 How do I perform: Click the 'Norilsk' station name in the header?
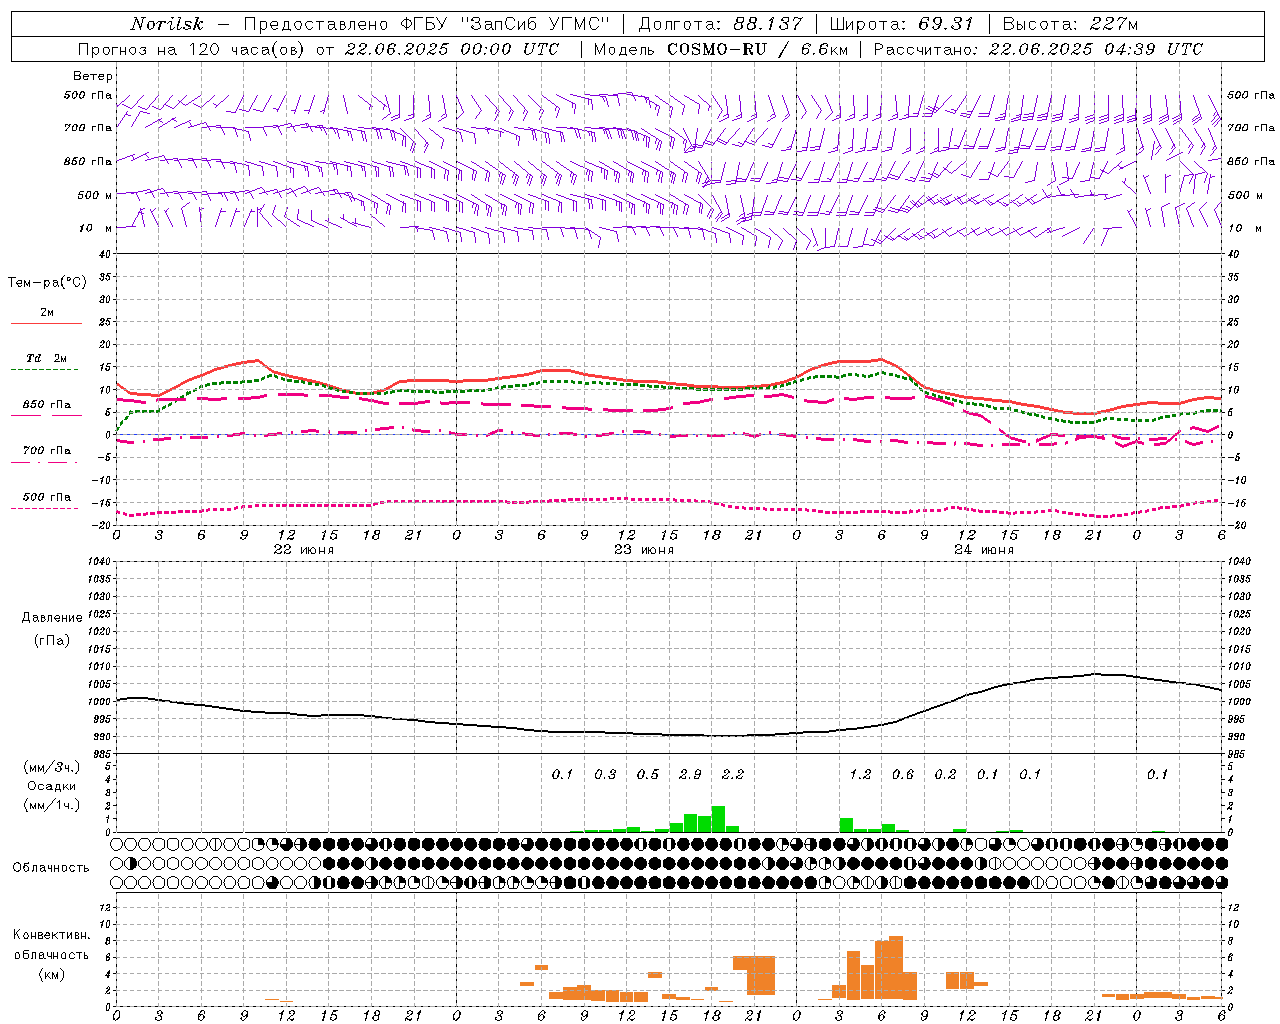(x=166, y=24)
